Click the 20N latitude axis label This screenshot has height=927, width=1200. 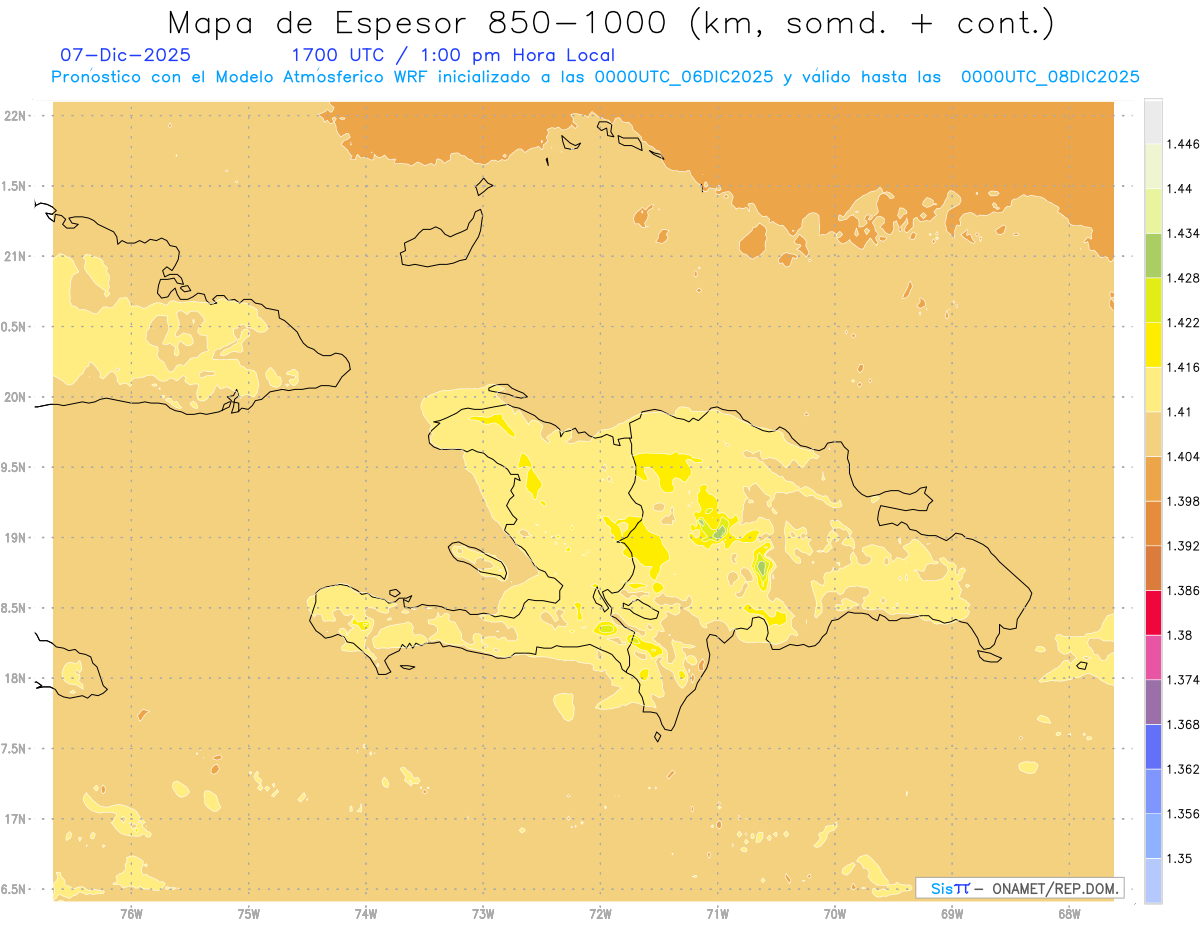coord(16,397)
